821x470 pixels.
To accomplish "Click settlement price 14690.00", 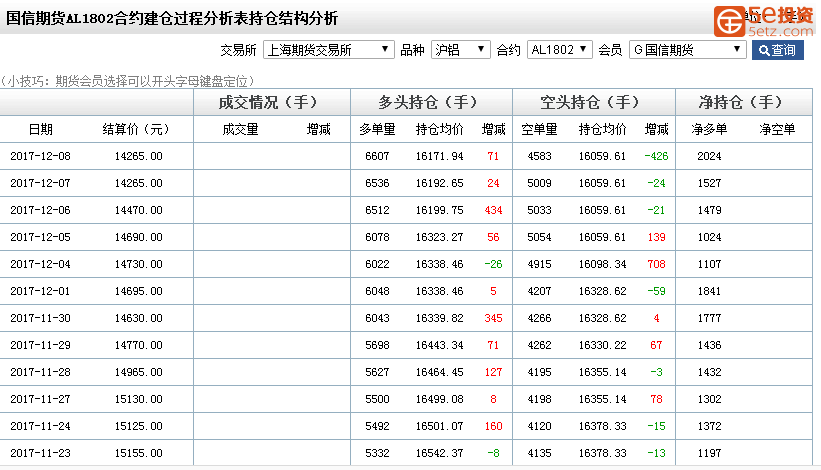I will pyautogui.click(x=138, y=237).
